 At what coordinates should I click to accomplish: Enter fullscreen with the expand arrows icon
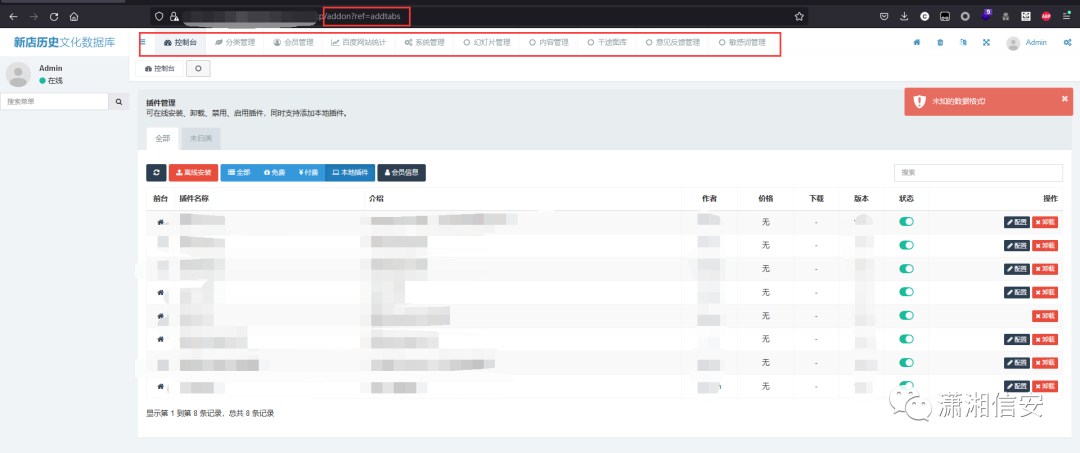pyautogui.click(x=986, y=43)
